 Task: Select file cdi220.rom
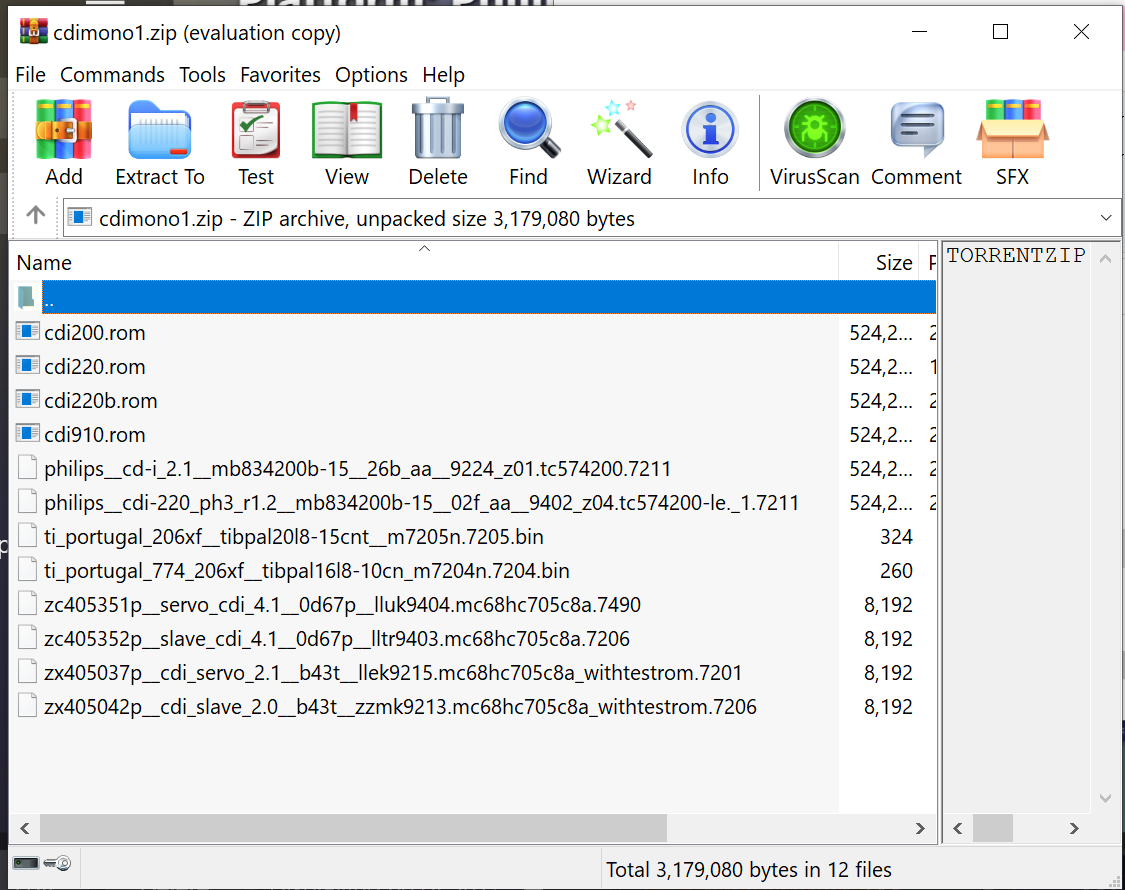(x=95, y=366)
